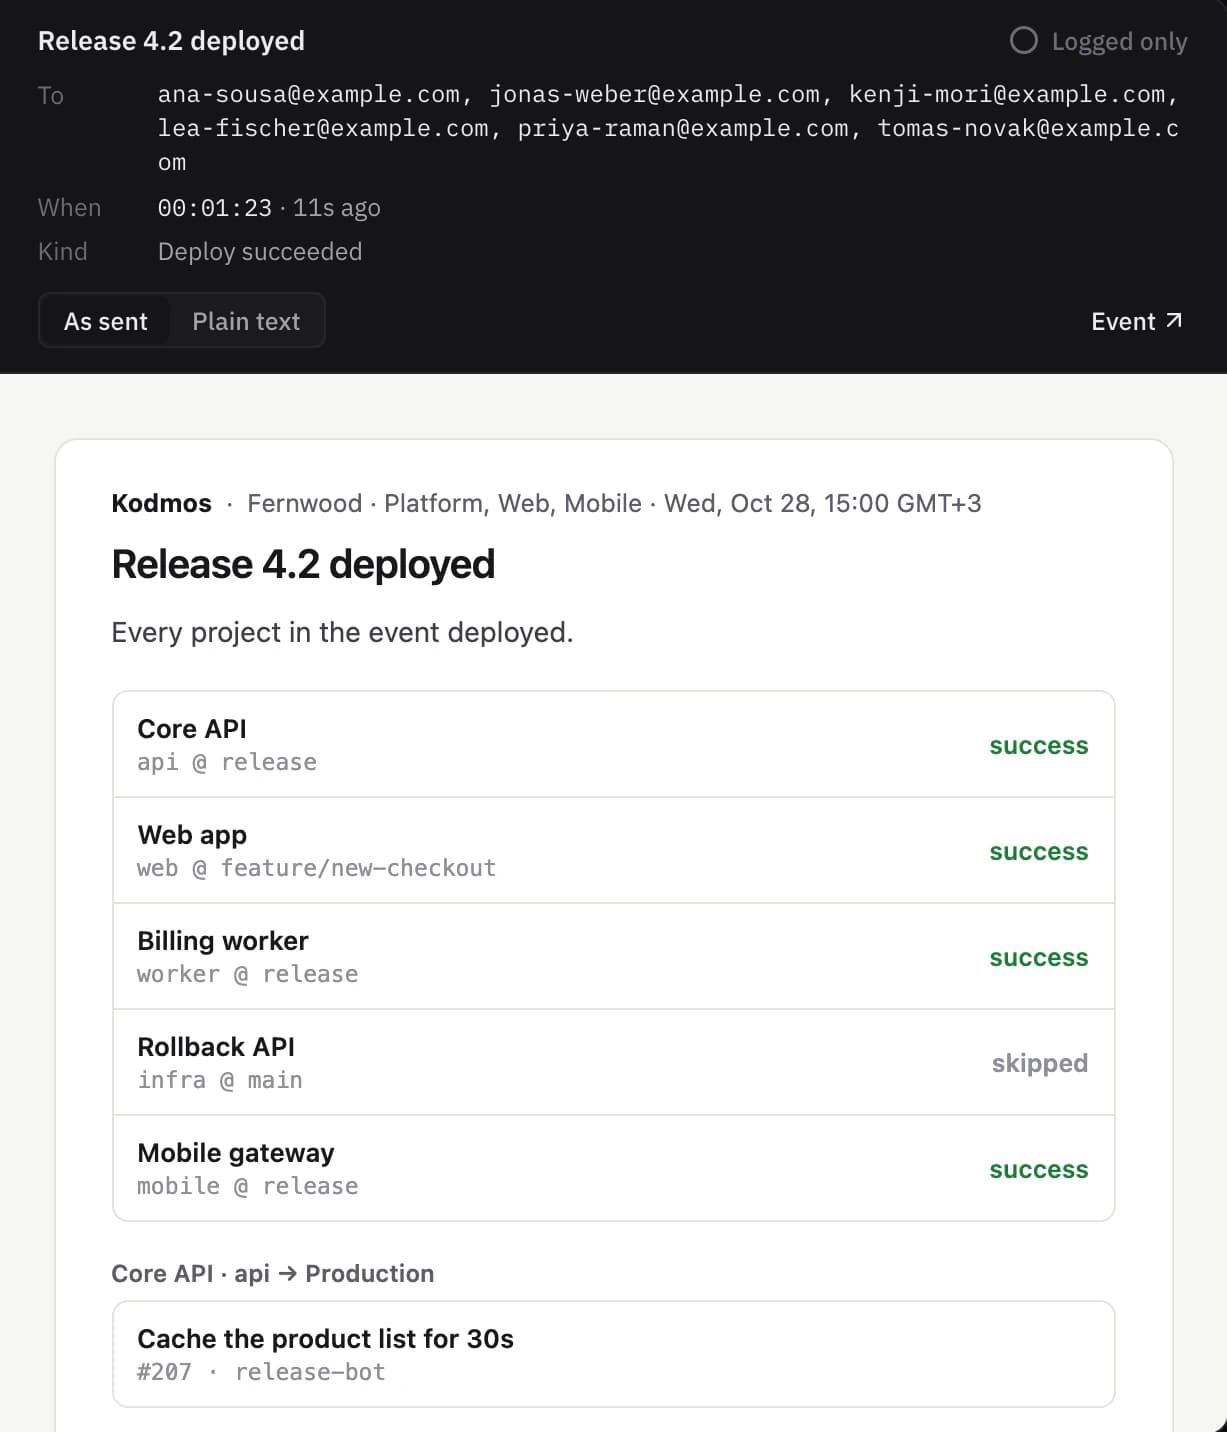Switch to the As sent tab
The image size is (1227, 1432).
point(105,321)
